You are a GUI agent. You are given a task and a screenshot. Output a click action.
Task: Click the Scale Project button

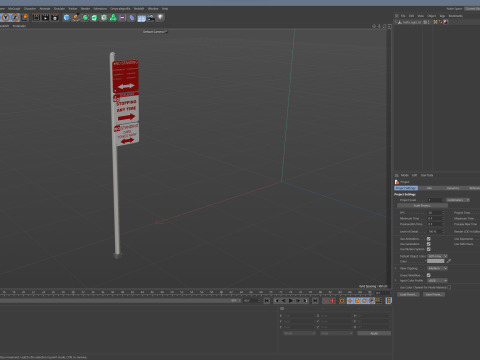click(x=422, y=206)
